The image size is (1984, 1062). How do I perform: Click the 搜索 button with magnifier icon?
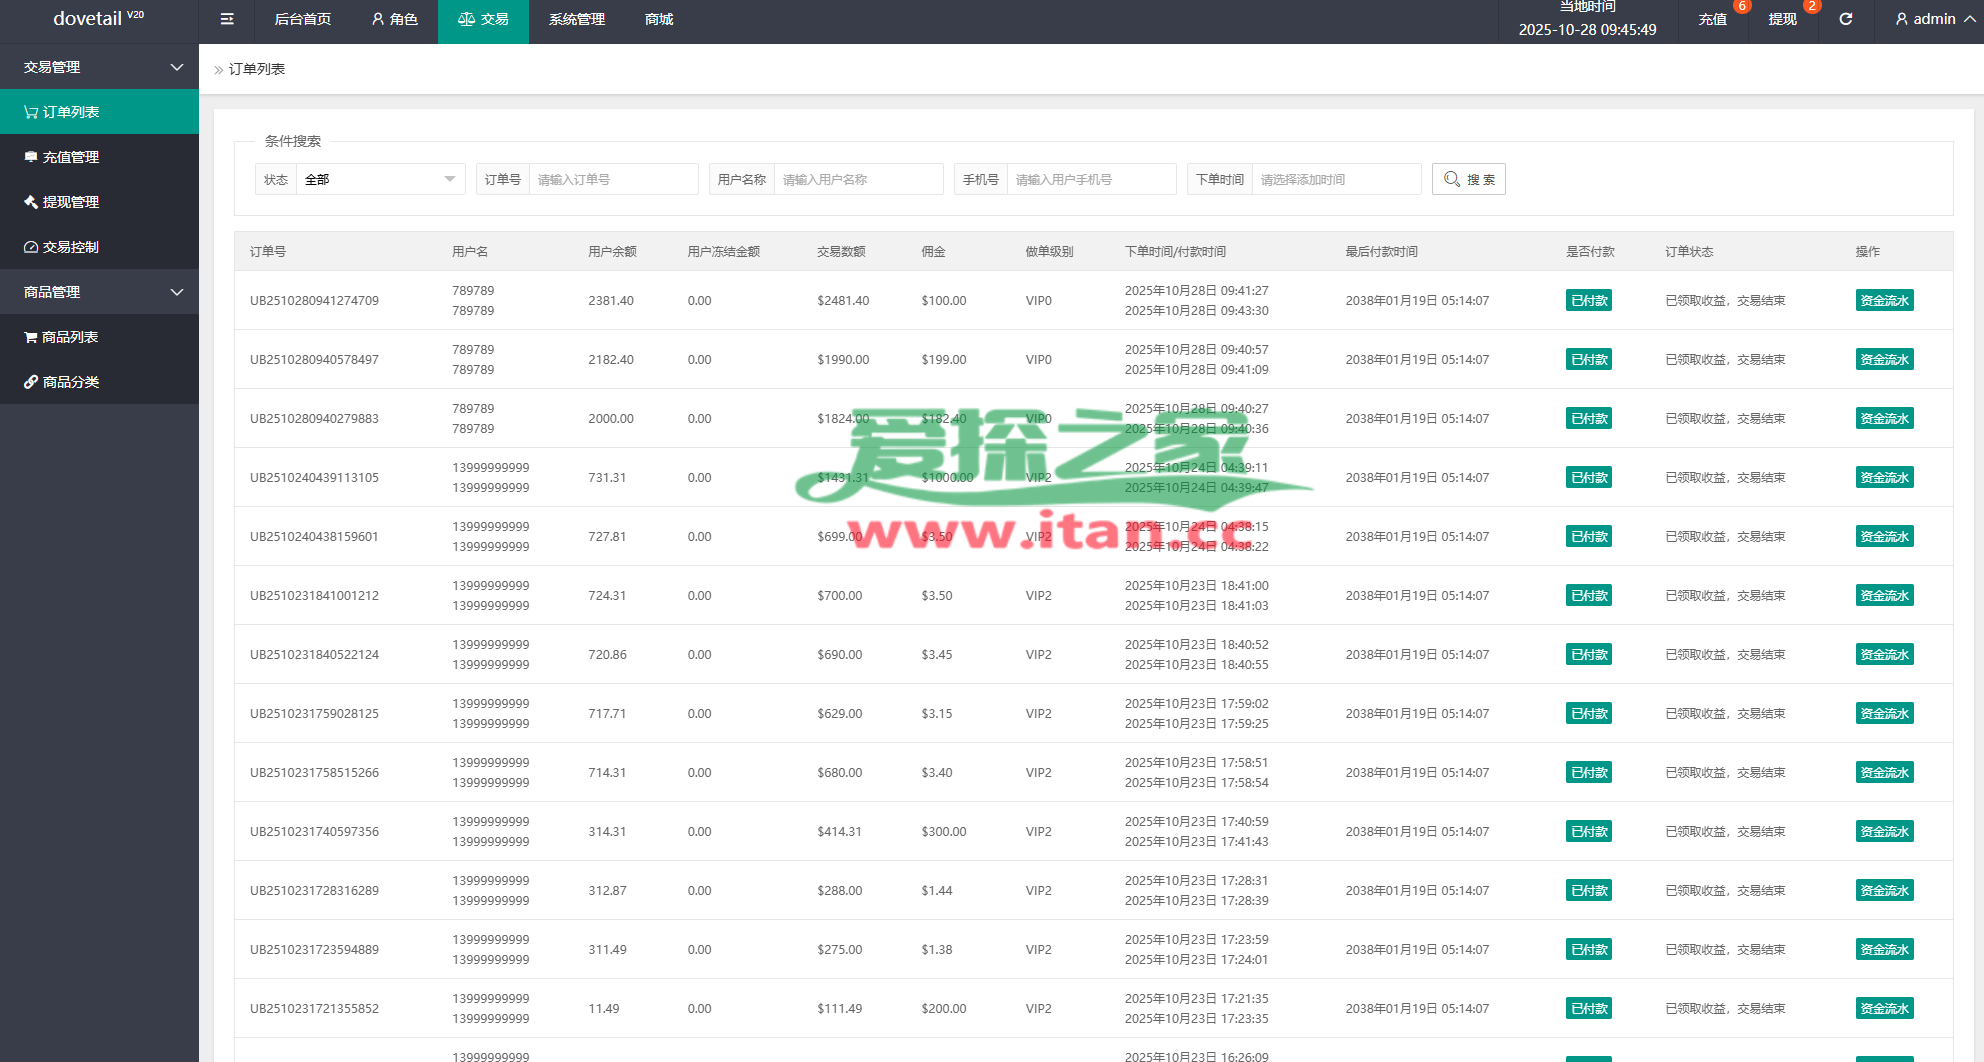click(1468, 179)
